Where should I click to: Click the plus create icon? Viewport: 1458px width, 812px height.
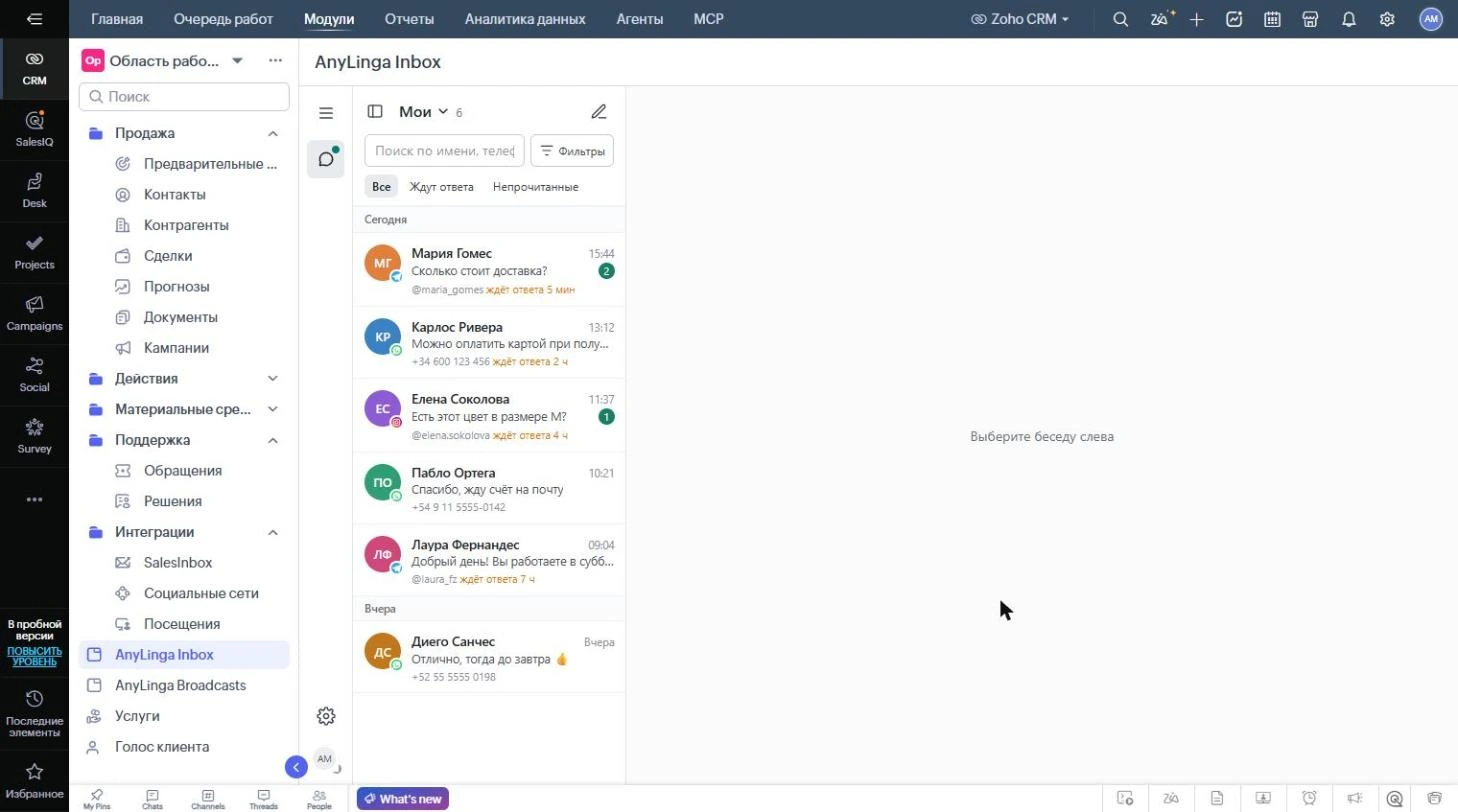tap(1196, 19)
